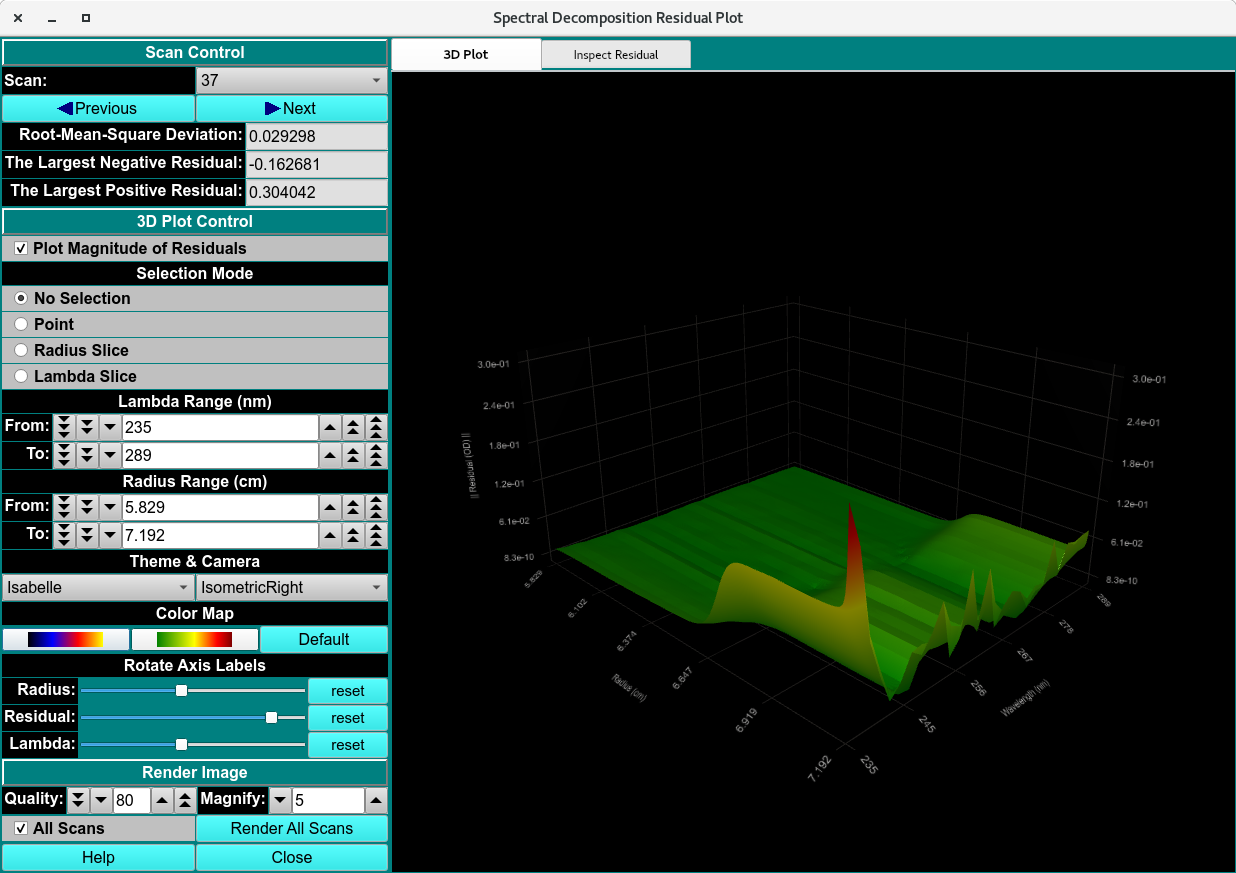
Task: Go to the Next scan
Action: (292, 108)
